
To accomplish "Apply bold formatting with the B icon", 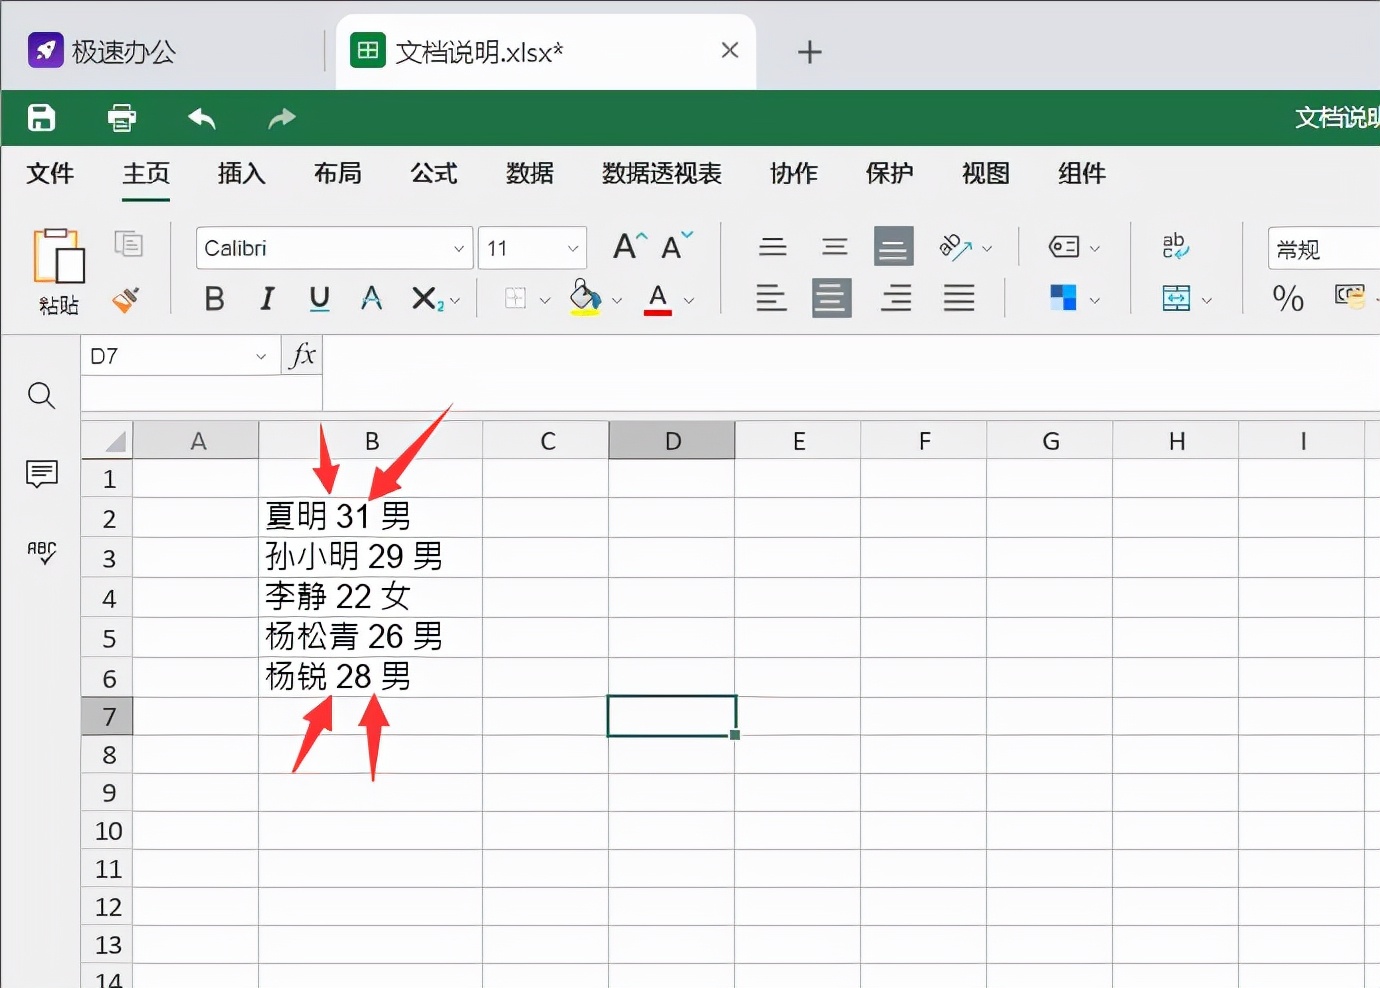I will 214,298.
